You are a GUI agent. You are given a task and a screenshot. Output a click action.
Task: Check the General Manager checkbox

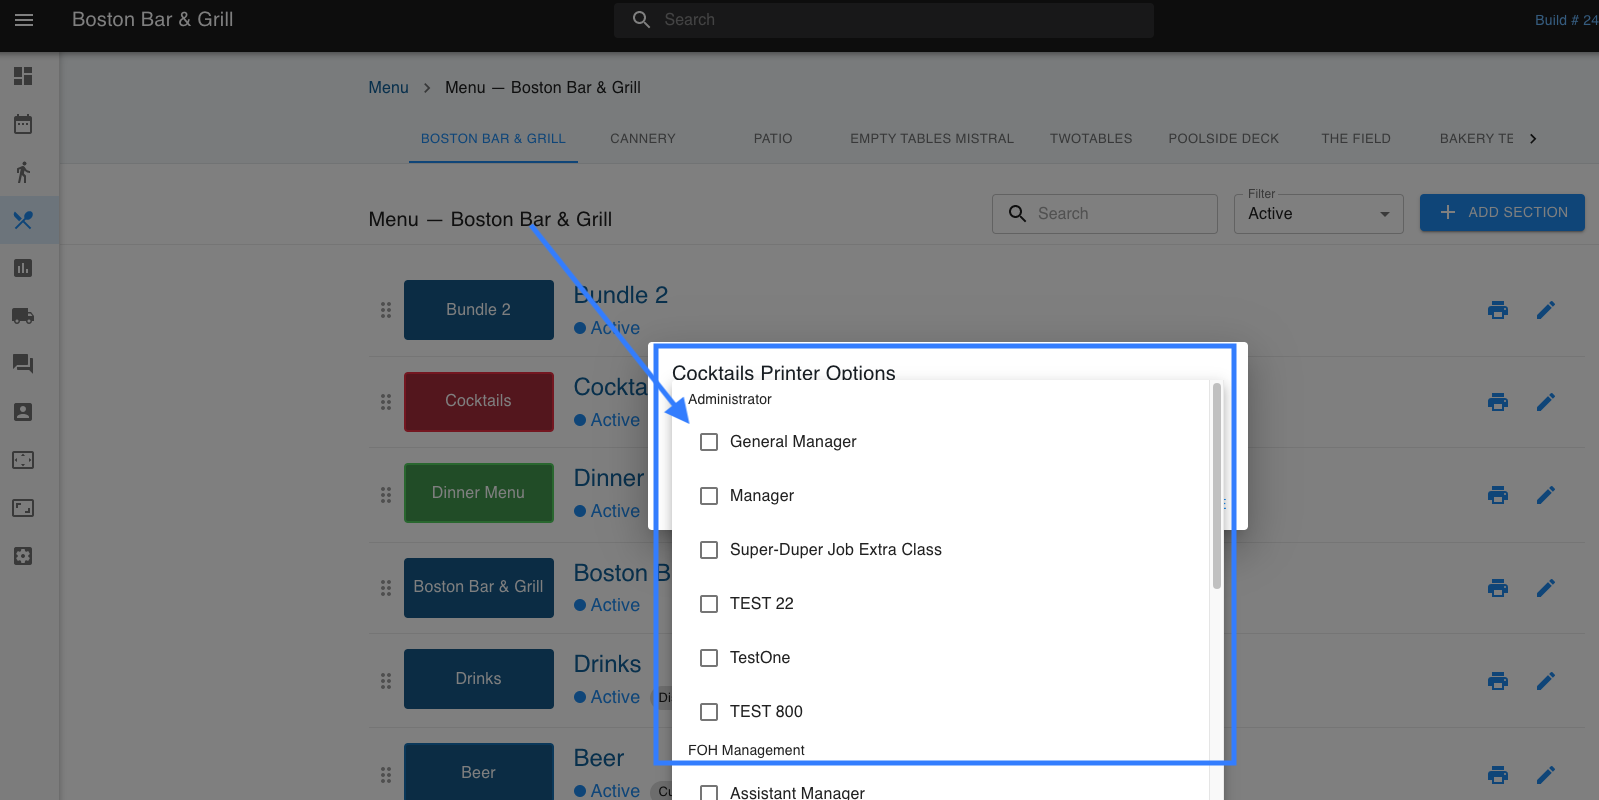[709, 442]
